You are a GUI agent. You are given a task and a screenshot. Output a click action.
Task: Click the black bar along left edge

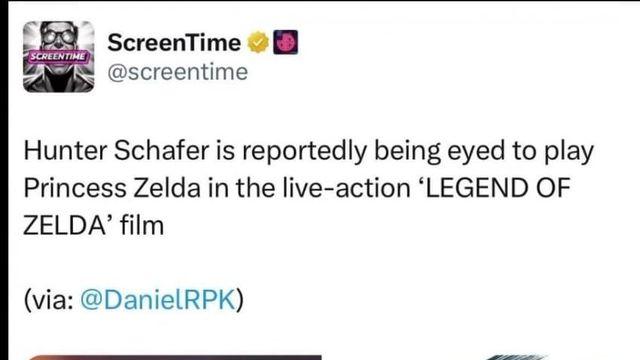pos(4,180)
